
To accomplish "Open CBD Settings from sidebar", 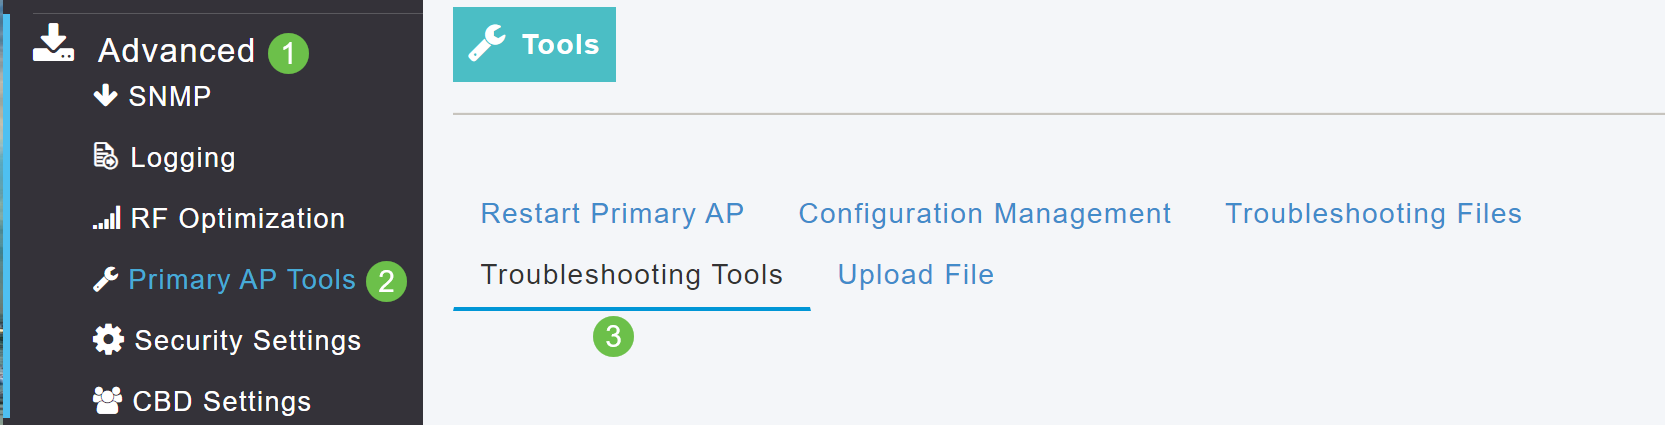I will [222, 401].
